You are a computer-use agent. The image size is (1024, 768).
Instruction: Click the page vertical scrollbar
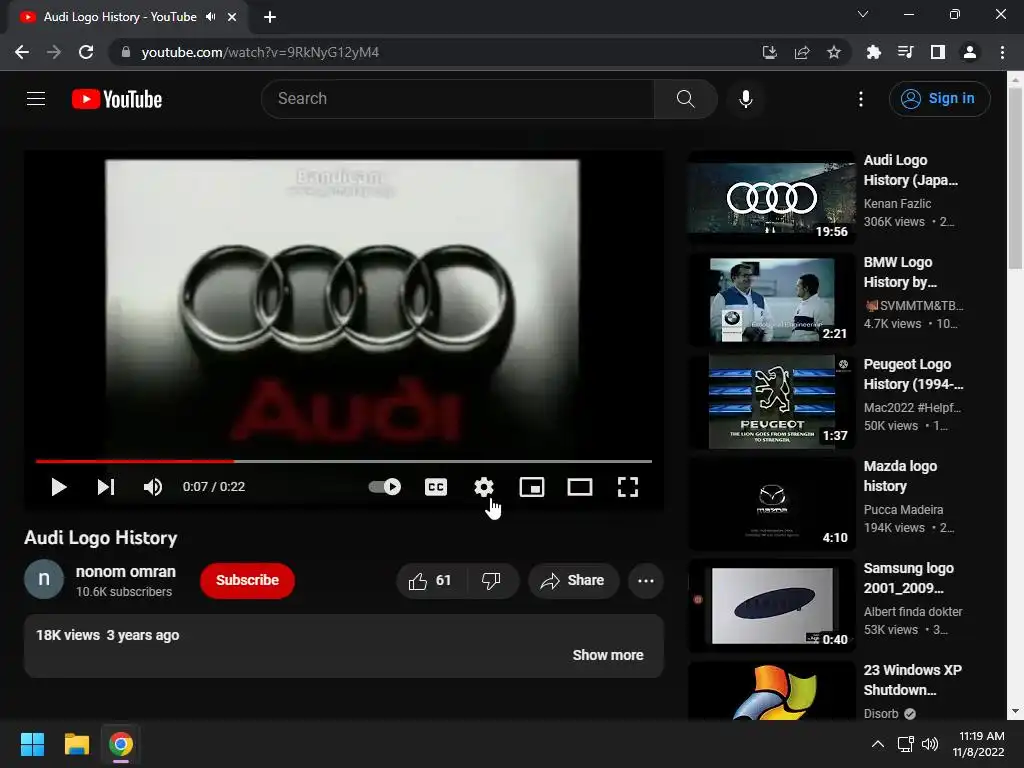1015,176
